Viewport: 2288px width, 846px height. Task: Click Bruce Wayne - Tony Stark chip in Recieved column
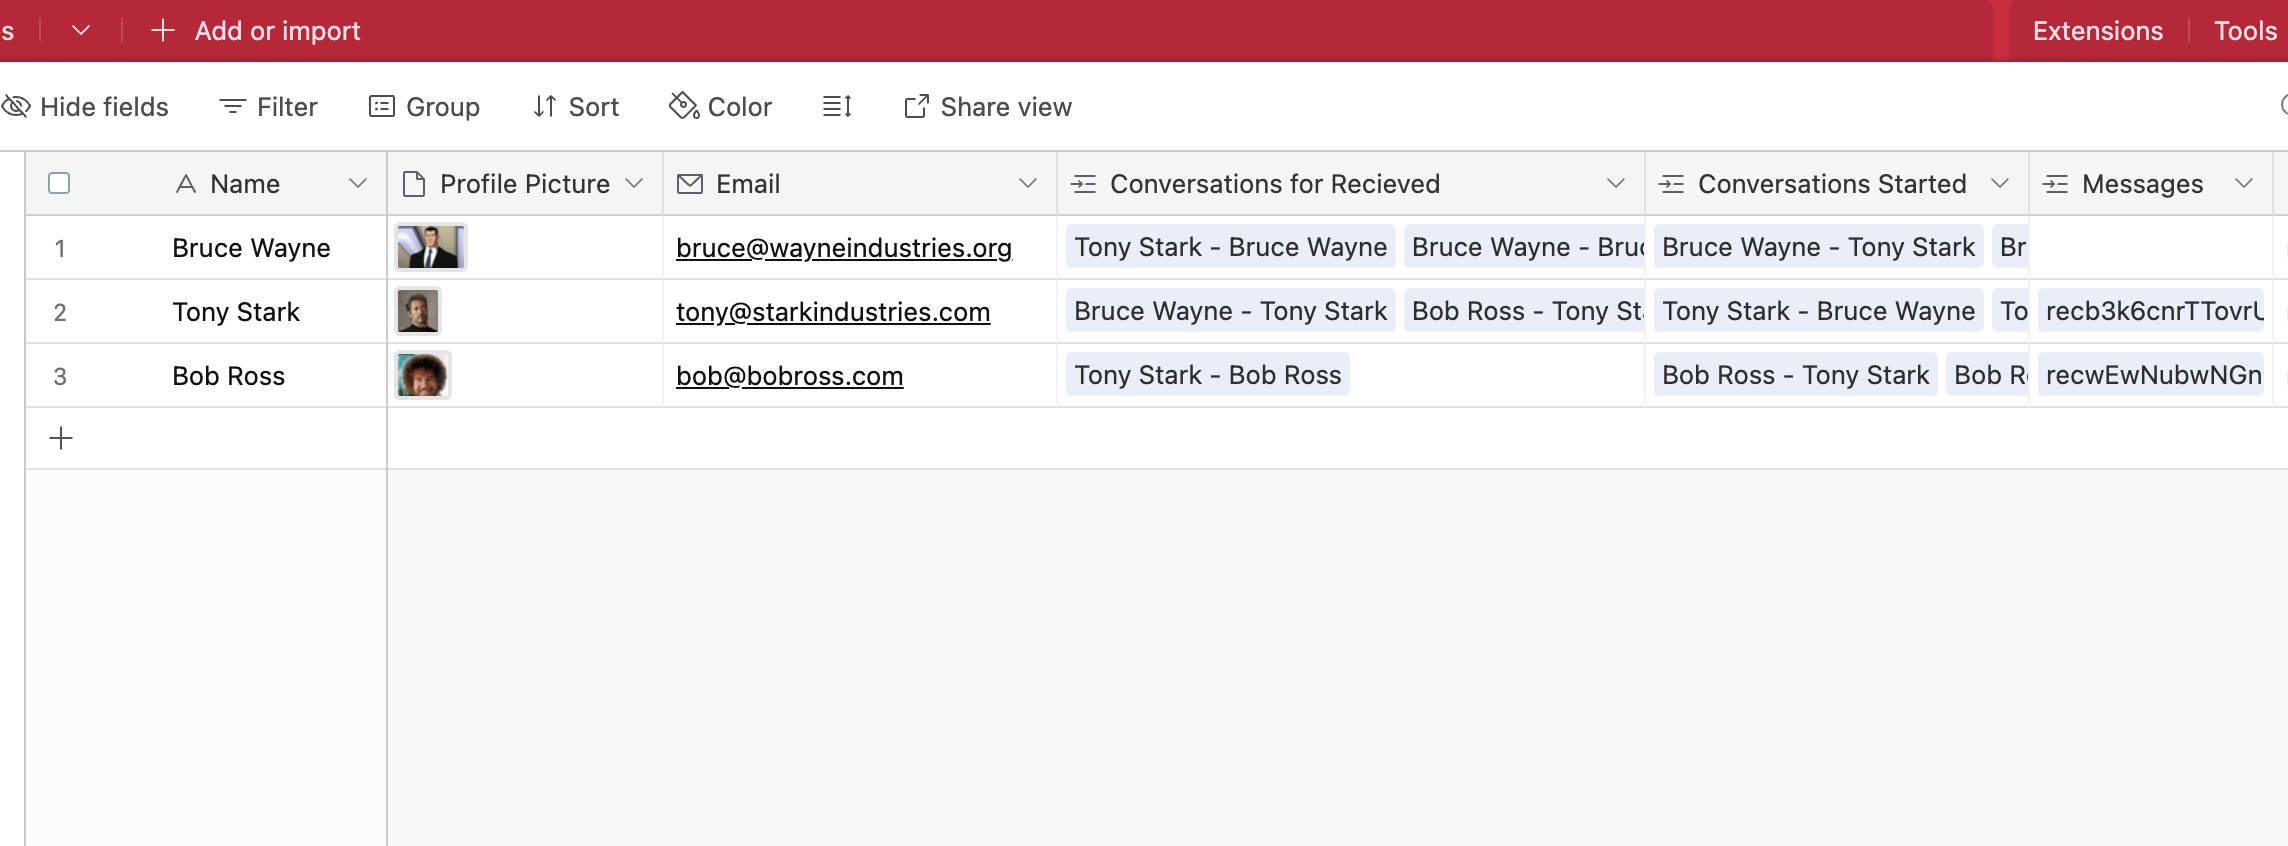(x=1231, y=311)
